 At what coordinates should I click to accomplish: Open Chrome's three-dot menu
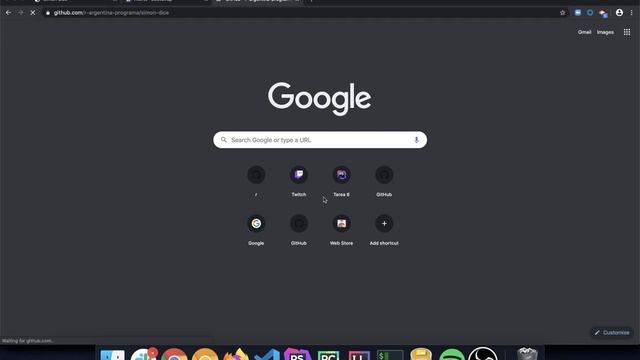[x=631, y=13]
